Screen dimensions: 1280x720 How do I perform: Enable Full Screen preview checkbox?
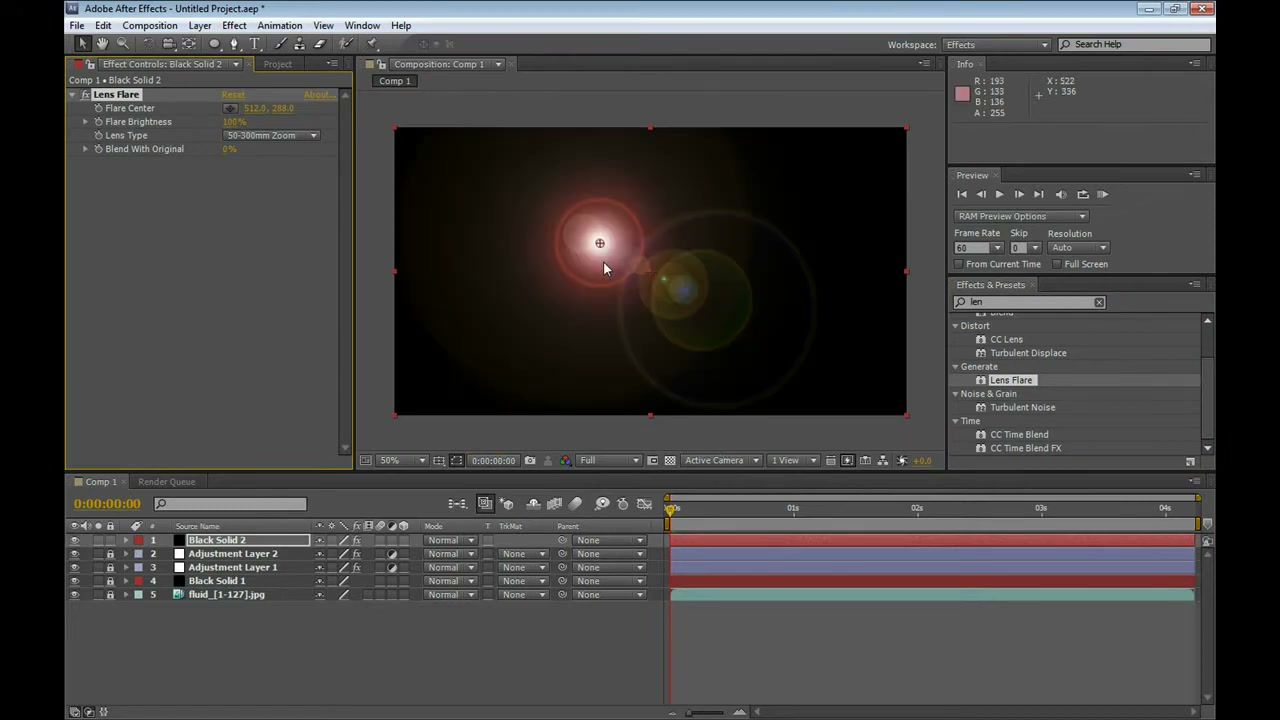(1056, 264)
